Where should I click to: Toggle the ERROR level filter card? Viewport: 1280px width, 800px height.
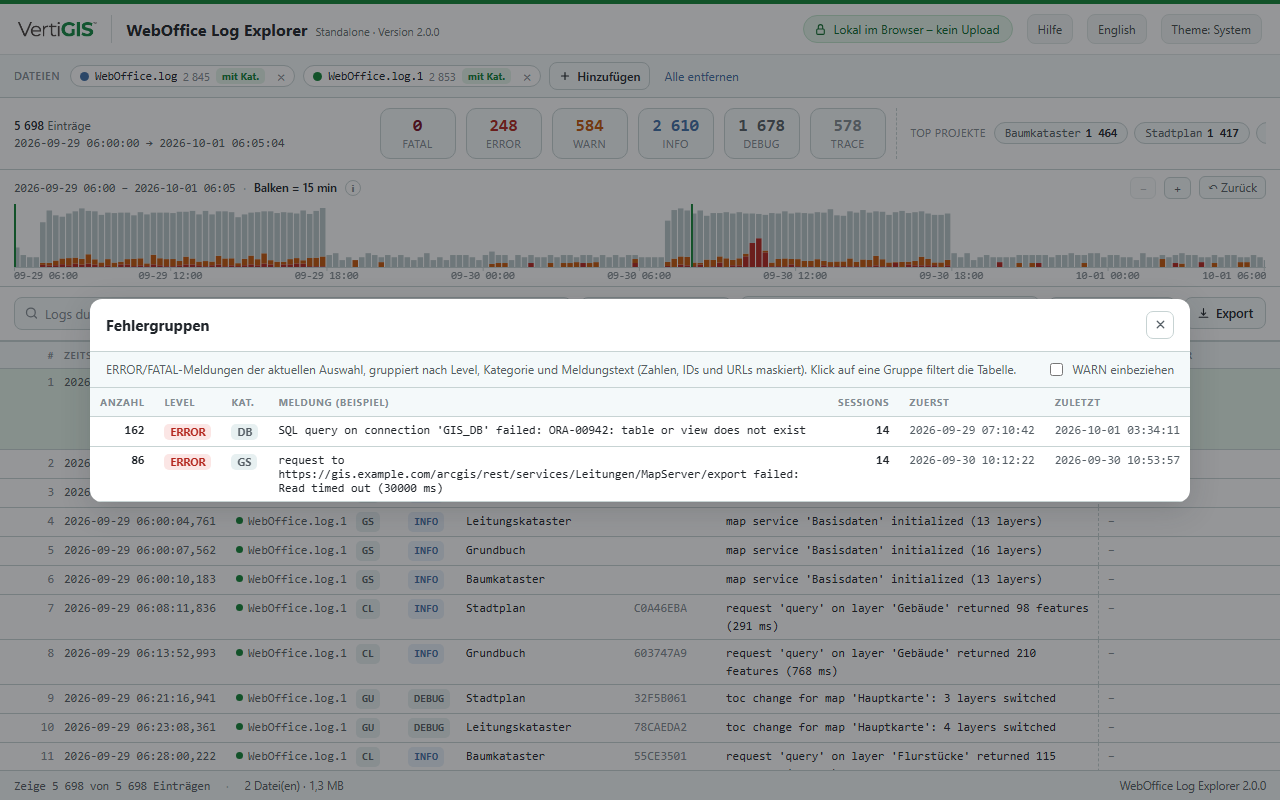tap(504, 133)
